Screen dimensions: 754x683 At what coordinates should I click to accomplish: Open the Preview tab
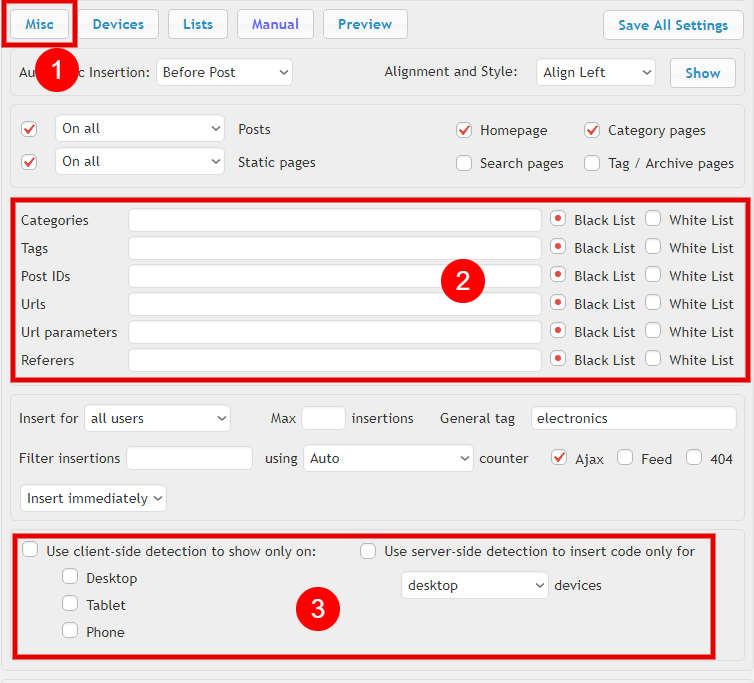click(365, 24)
